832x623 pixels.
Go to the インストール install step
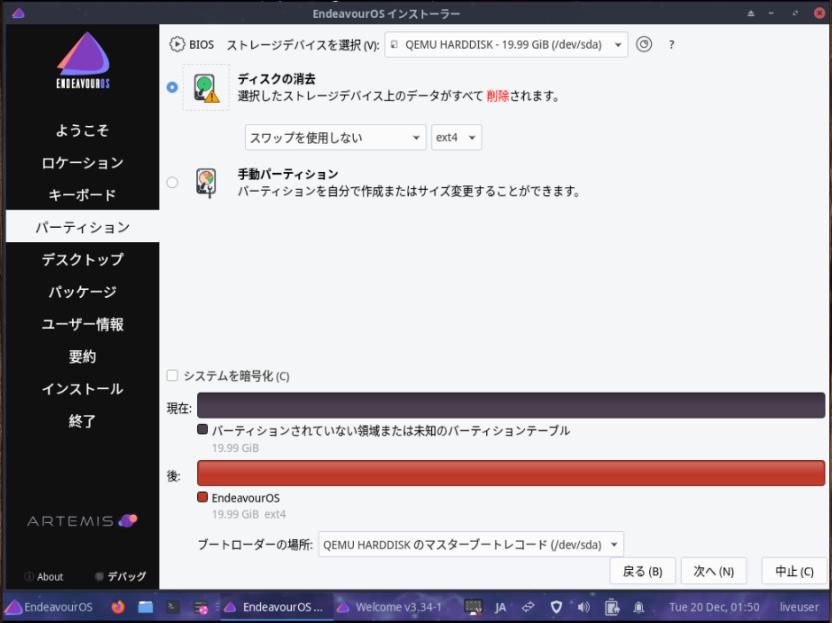tap(82, 388)
